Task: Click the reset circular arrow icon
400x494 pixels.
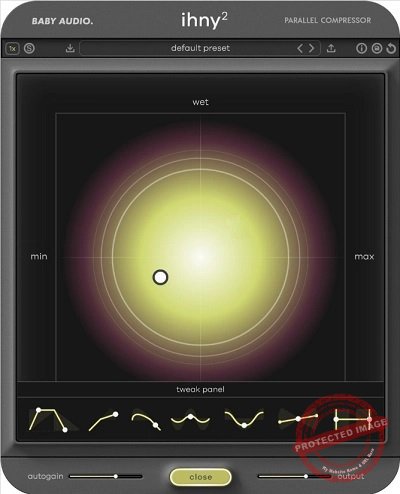Action: pos(391,49)
